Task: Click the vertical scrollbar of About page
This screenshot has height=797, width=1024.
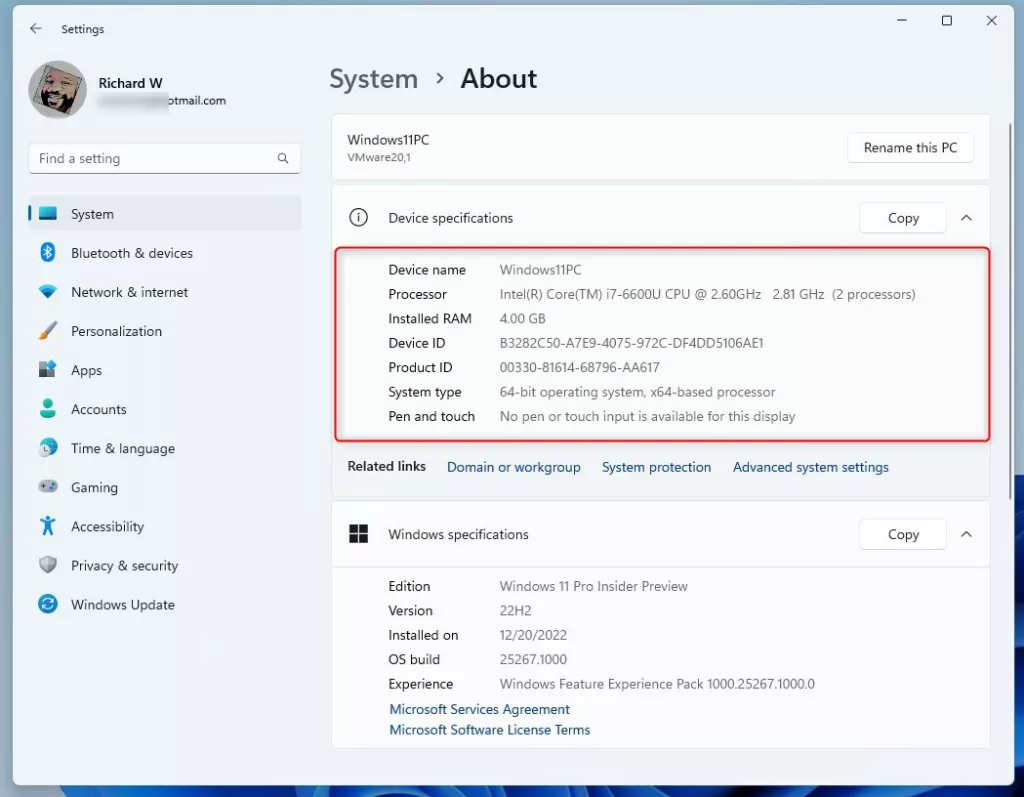Action: point(1011,311)
